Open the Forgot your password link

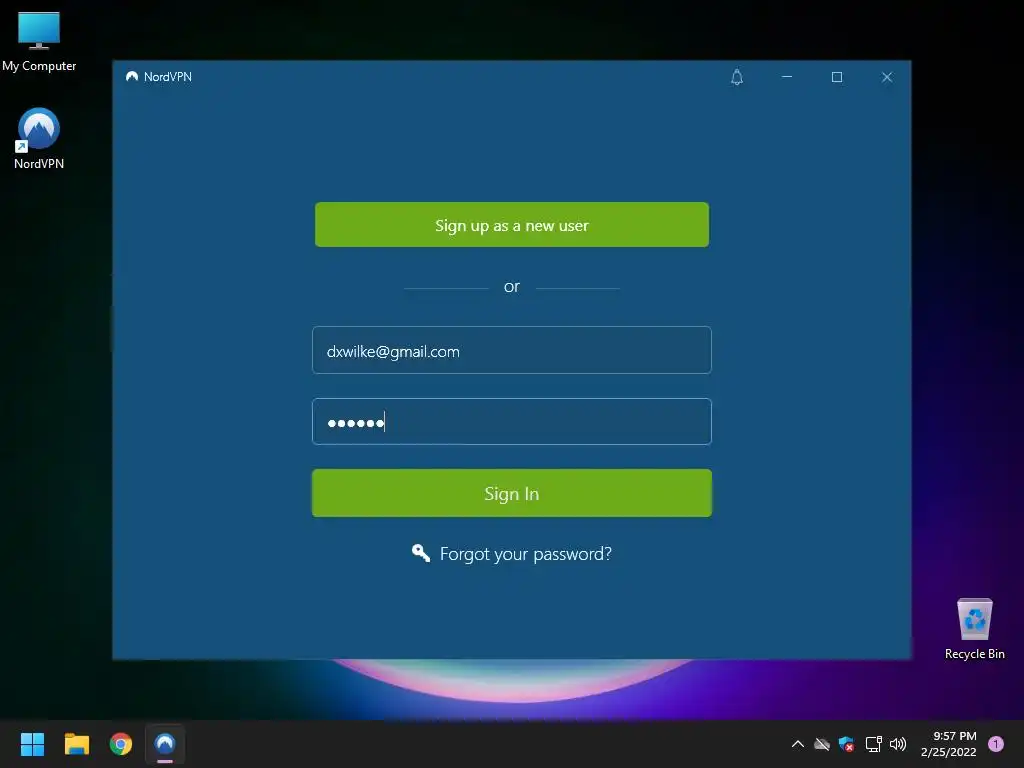526,554
